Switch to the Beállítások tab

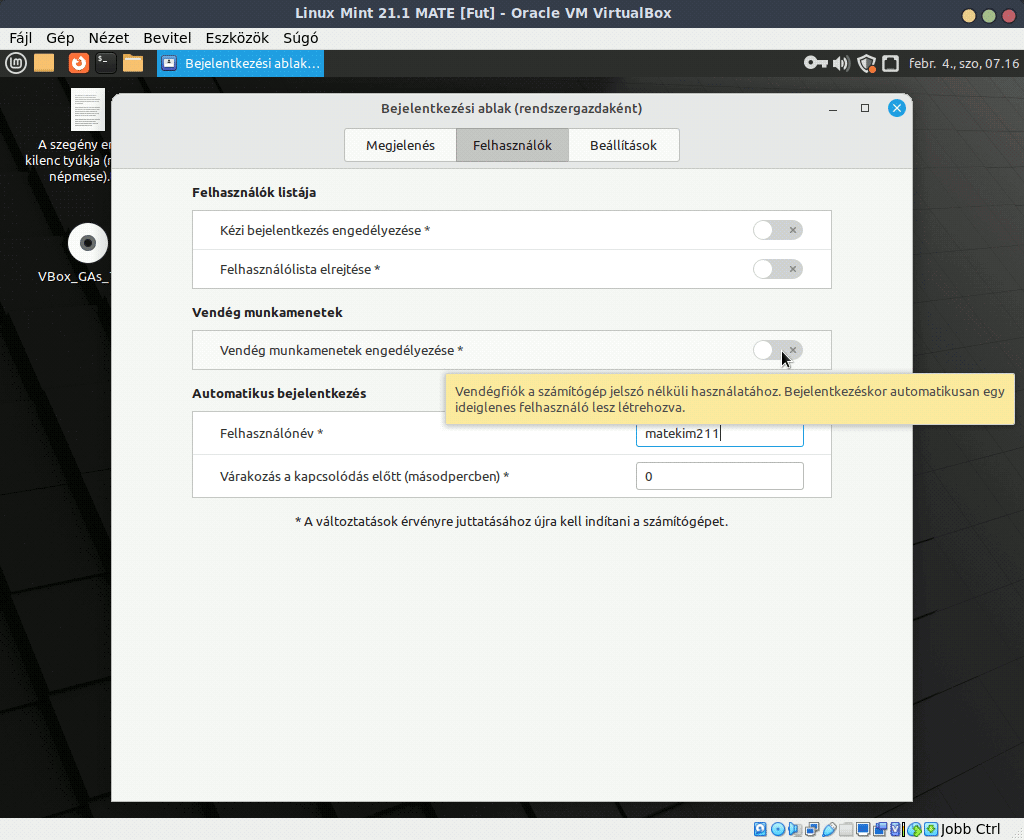(x=624, y=145)
